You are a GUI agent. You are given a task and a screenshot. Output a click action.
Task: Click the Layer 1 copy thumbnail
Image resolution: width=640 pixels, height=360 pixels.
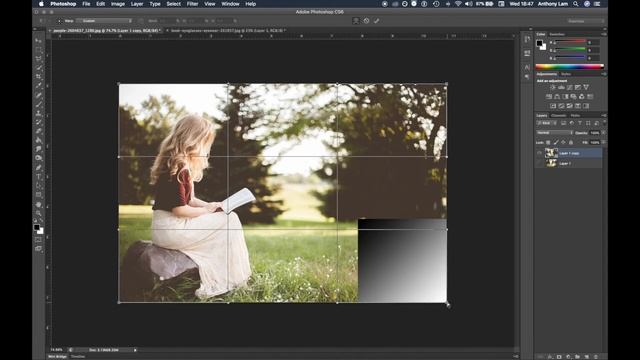click(551, 153)
